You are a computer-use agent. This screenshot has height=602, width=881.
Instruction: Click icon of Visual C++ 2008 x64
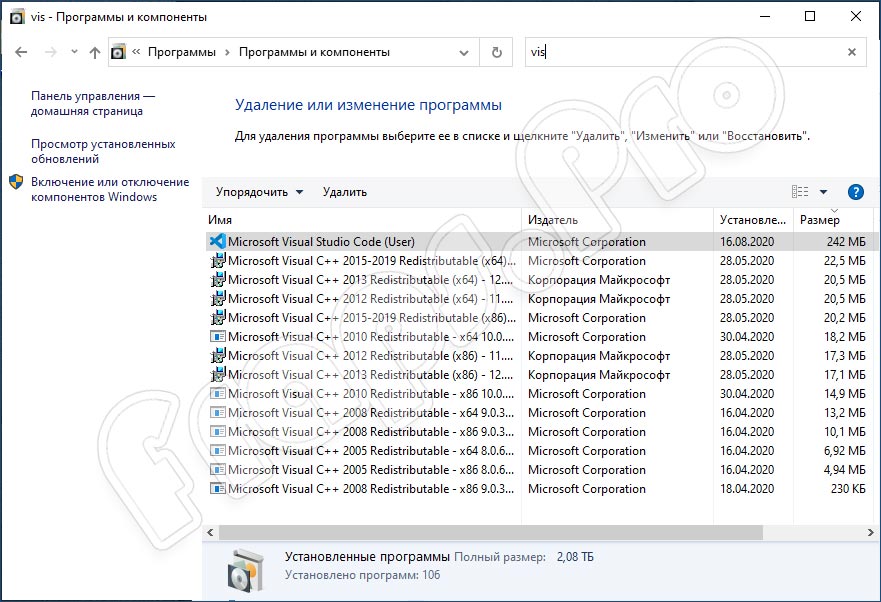[217, 413]
